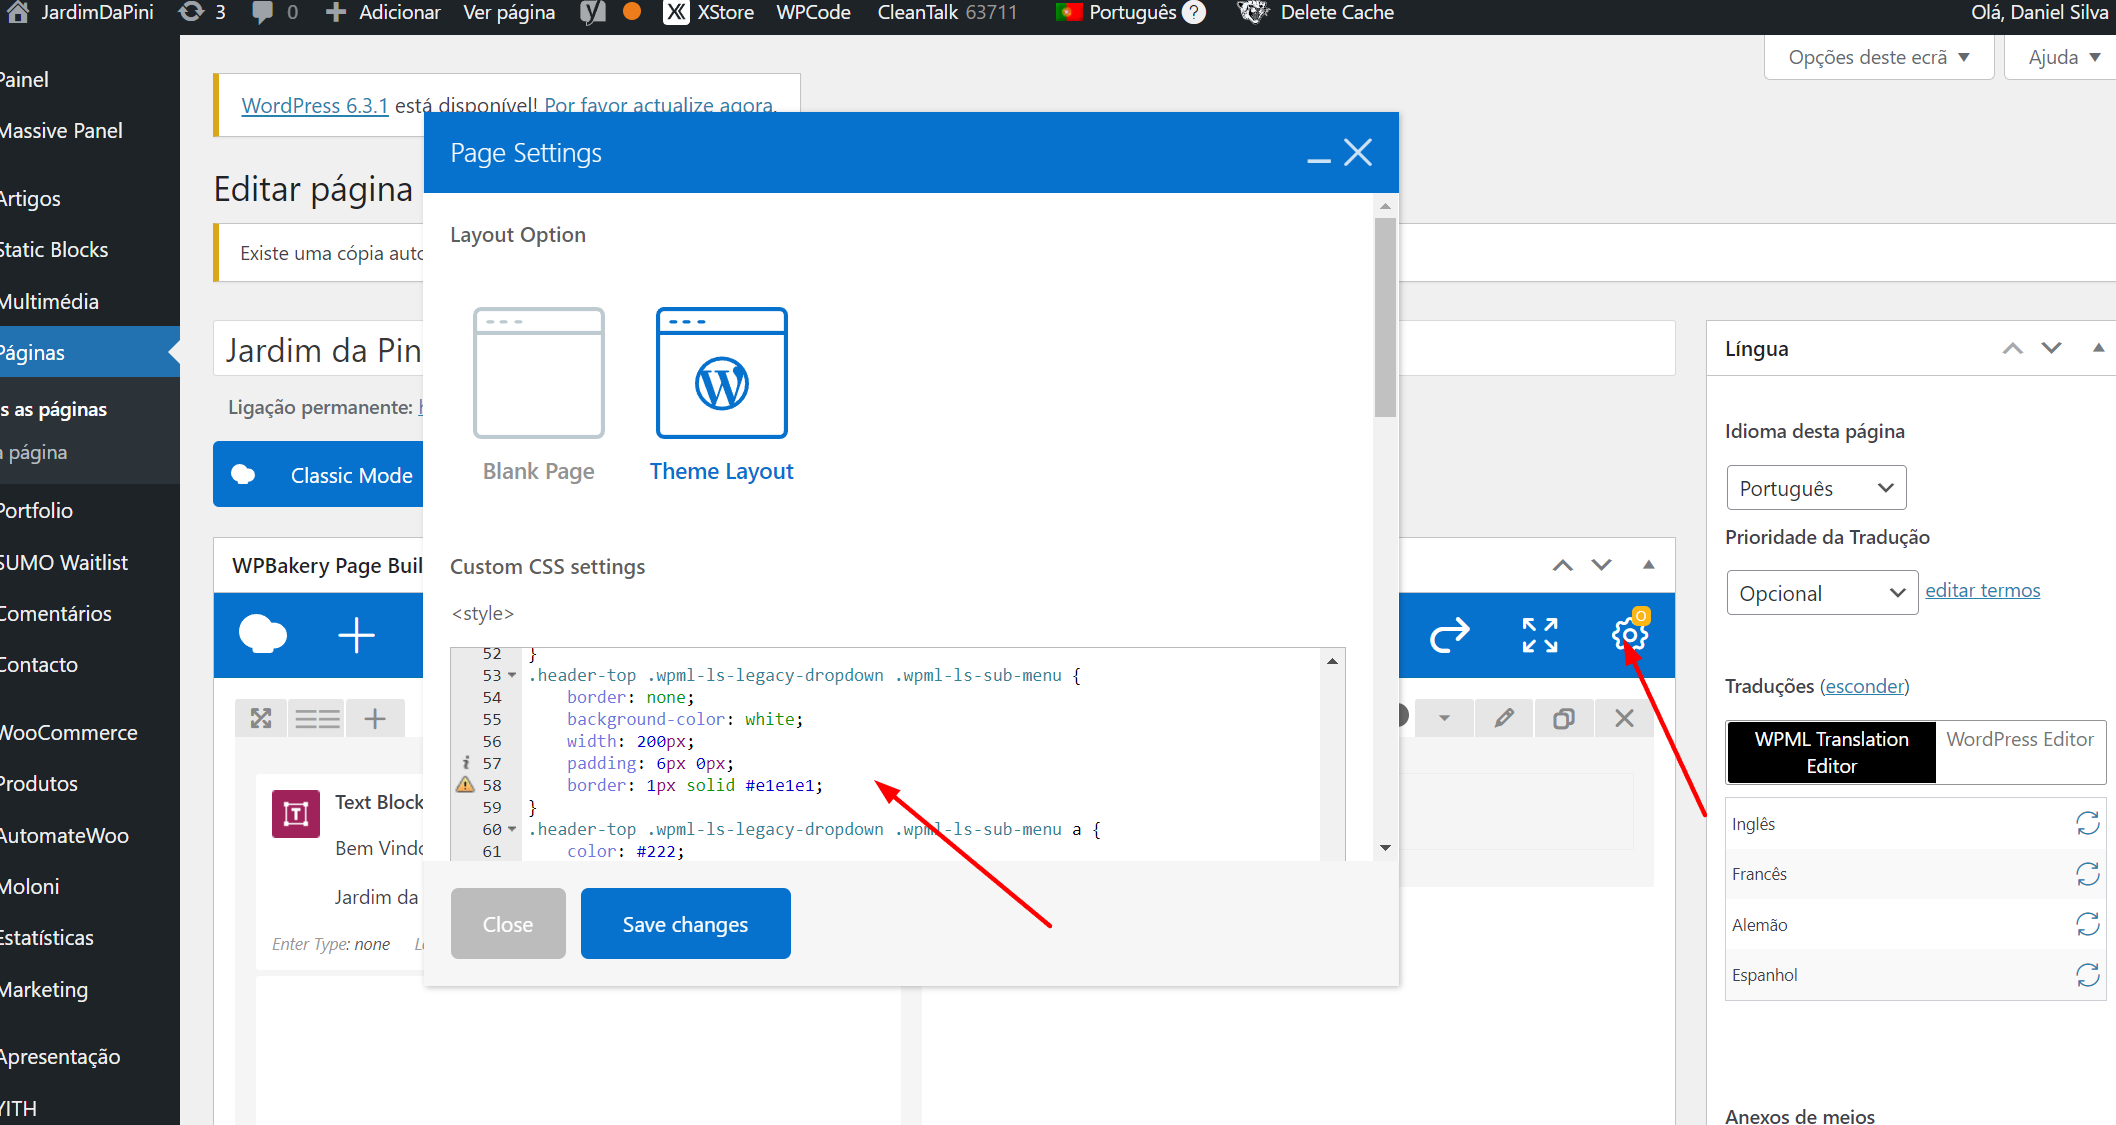Click the WPBakery redo arrow icon
The width and height of the screenshot is (2116, 1125).
[1449, 635]
